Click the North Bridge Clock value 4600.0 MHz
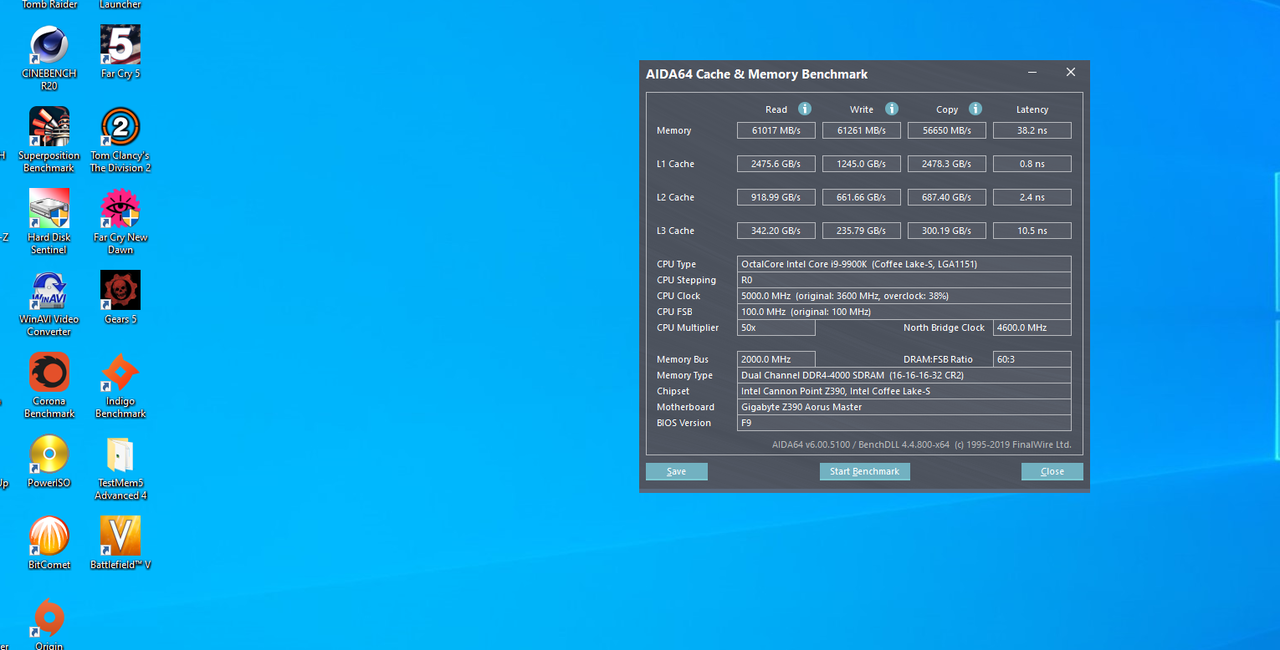The image size is (1280, 650). [1032, 328]
